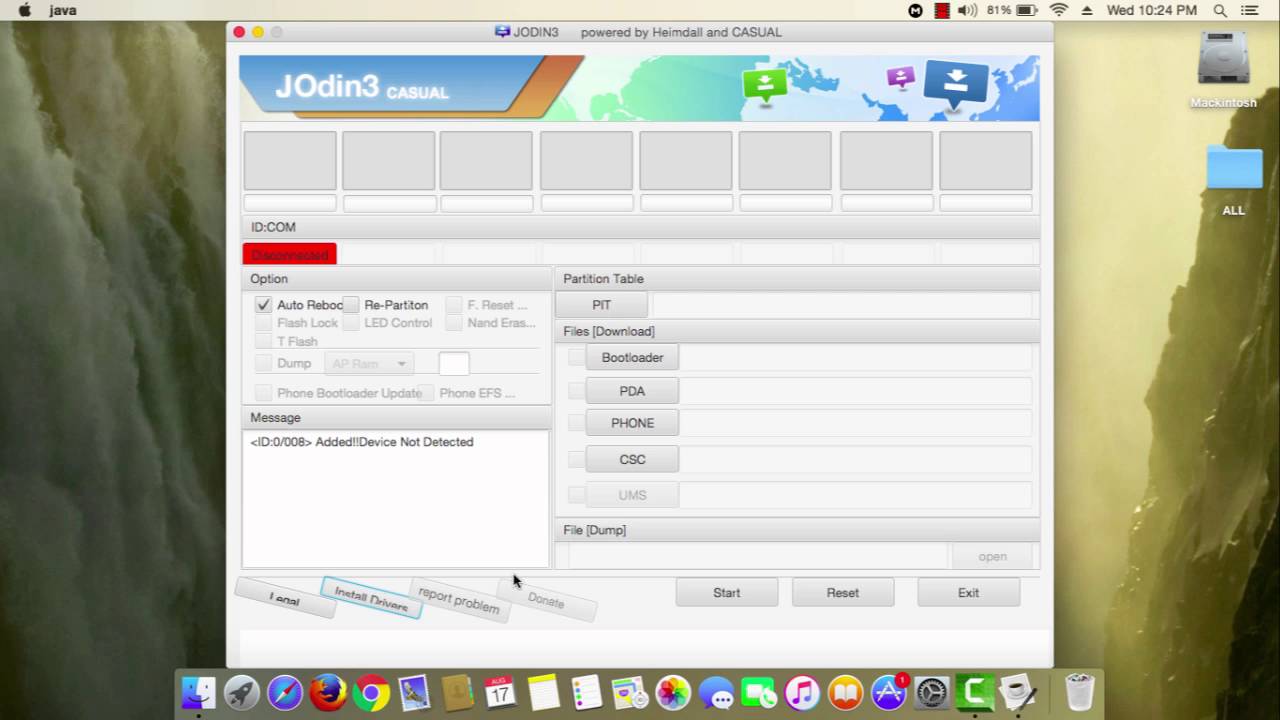Screen dimensions: 1280x720
Task: Uncheck the Auto Reboot option
Action: coord(263,305)
